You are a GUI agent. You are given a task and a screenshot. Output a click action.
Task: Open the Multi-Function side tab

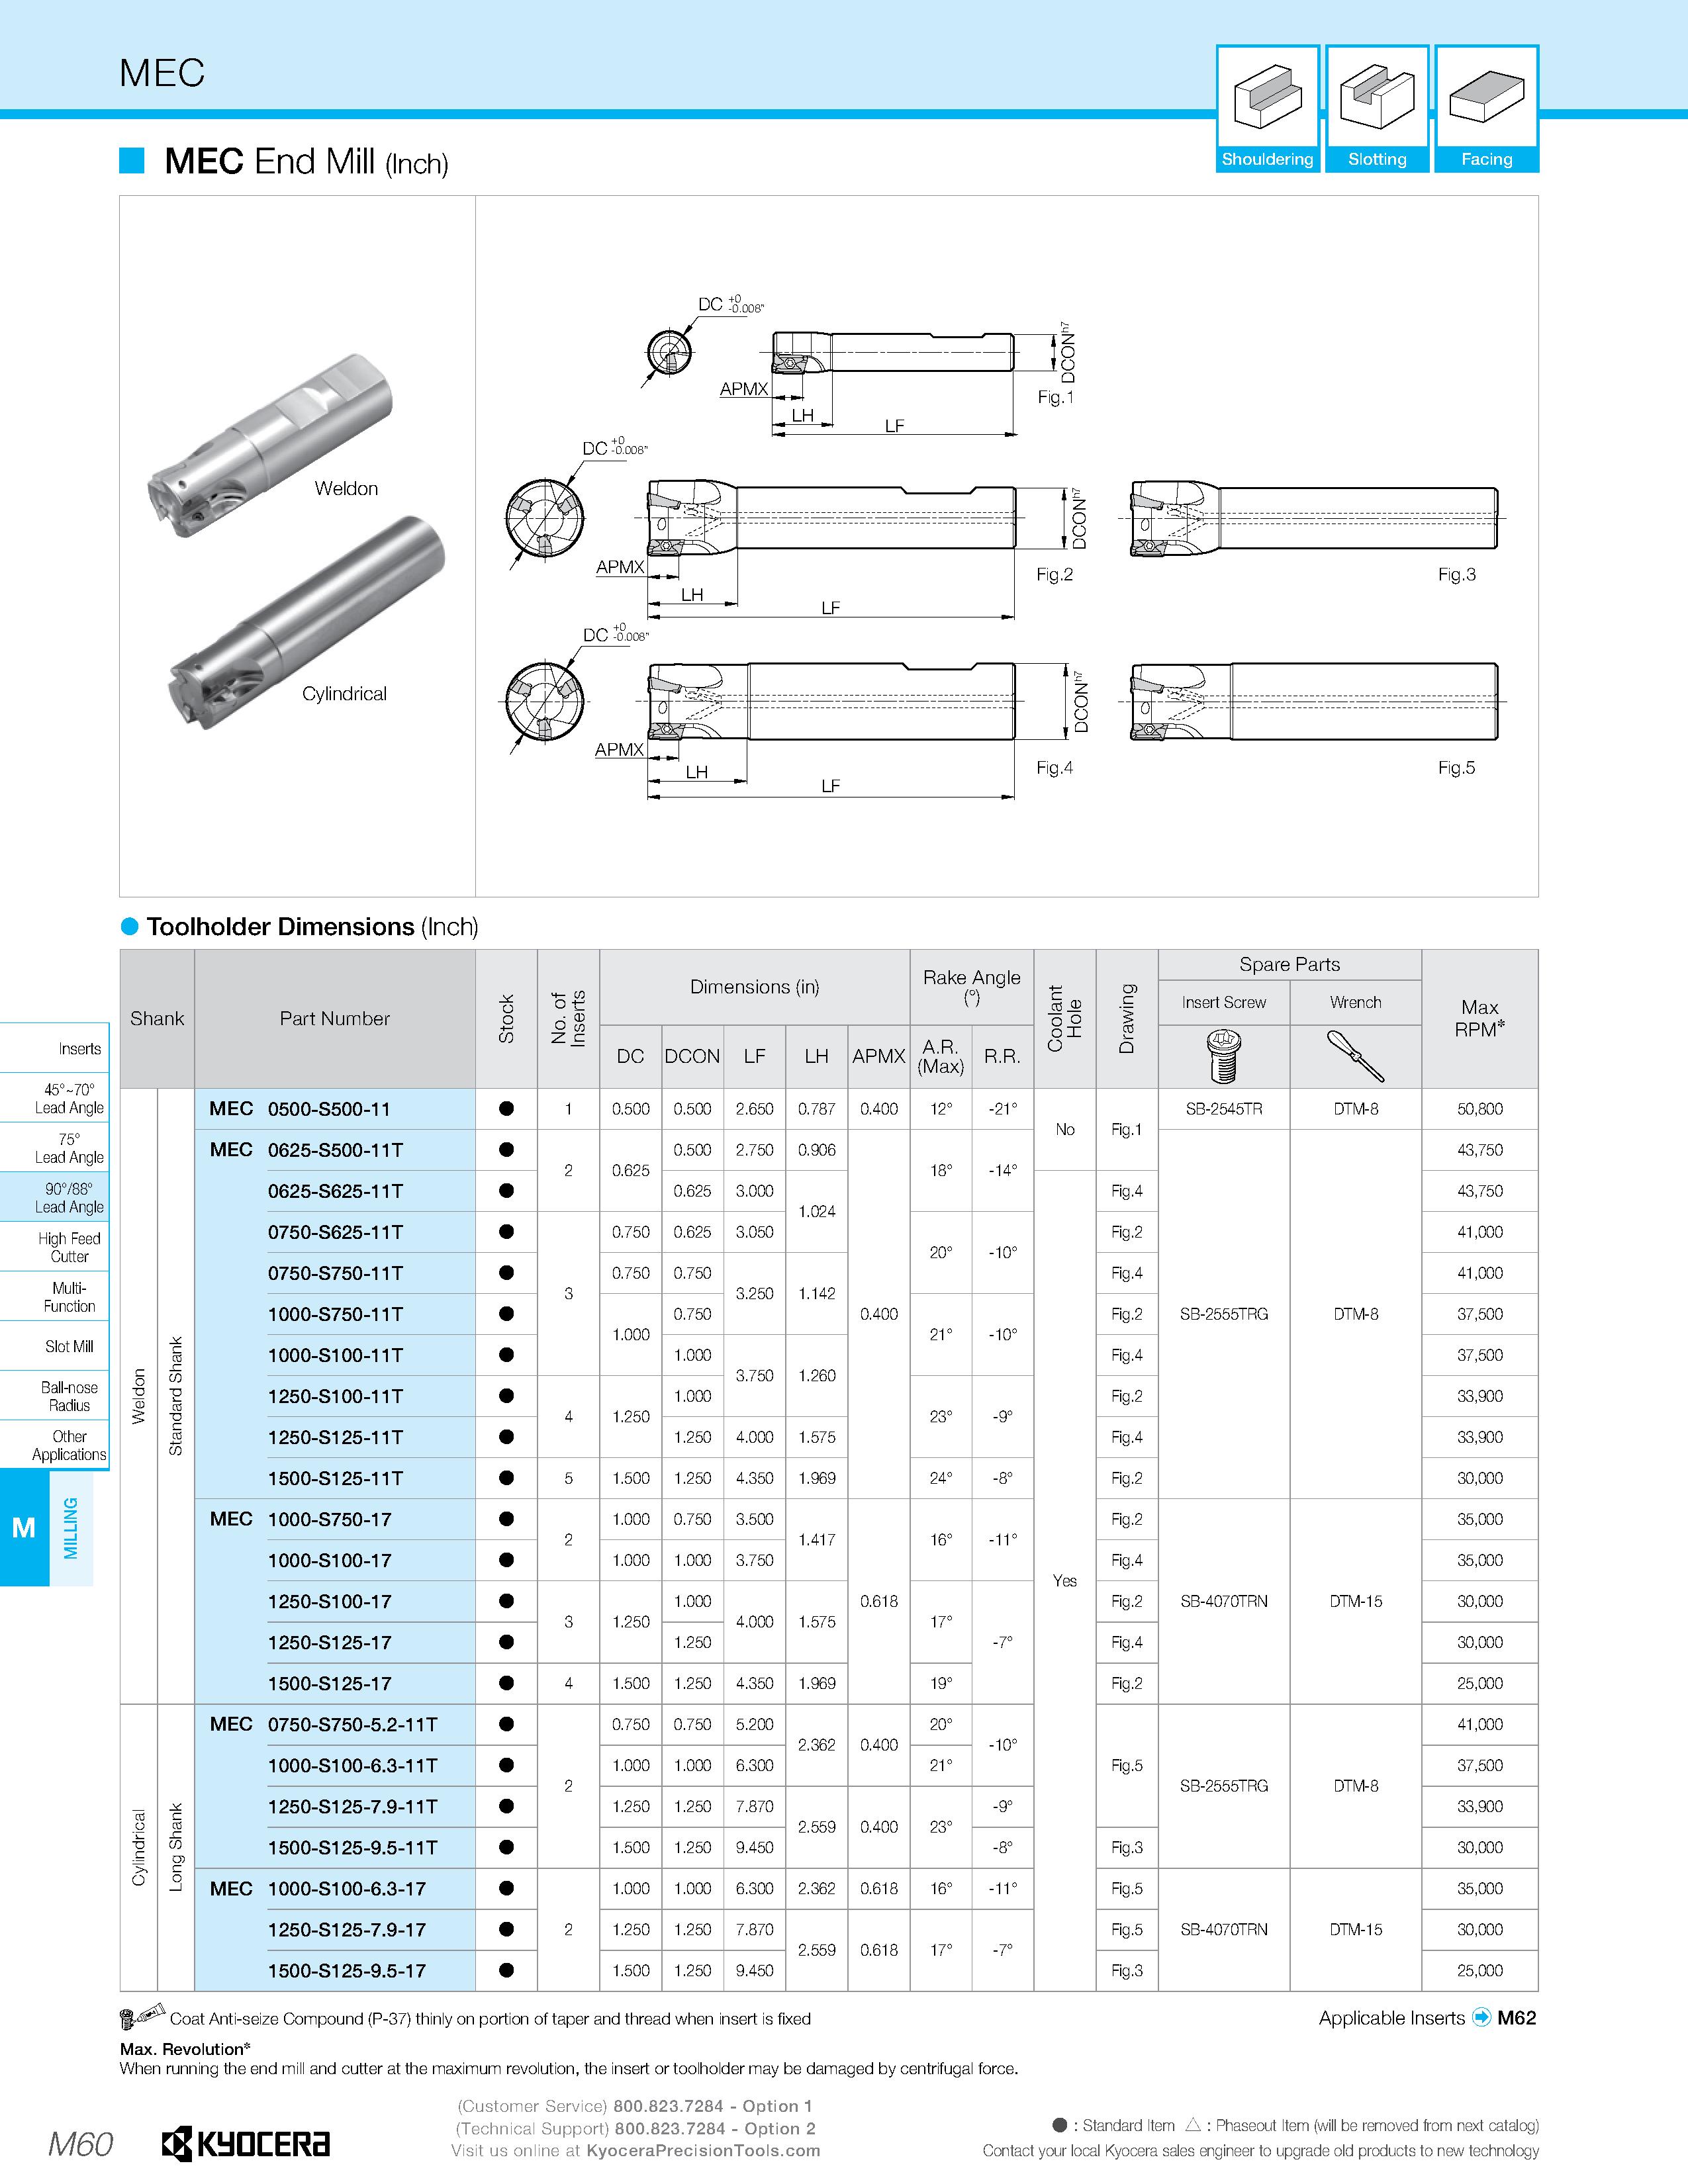click(54, 1297)
